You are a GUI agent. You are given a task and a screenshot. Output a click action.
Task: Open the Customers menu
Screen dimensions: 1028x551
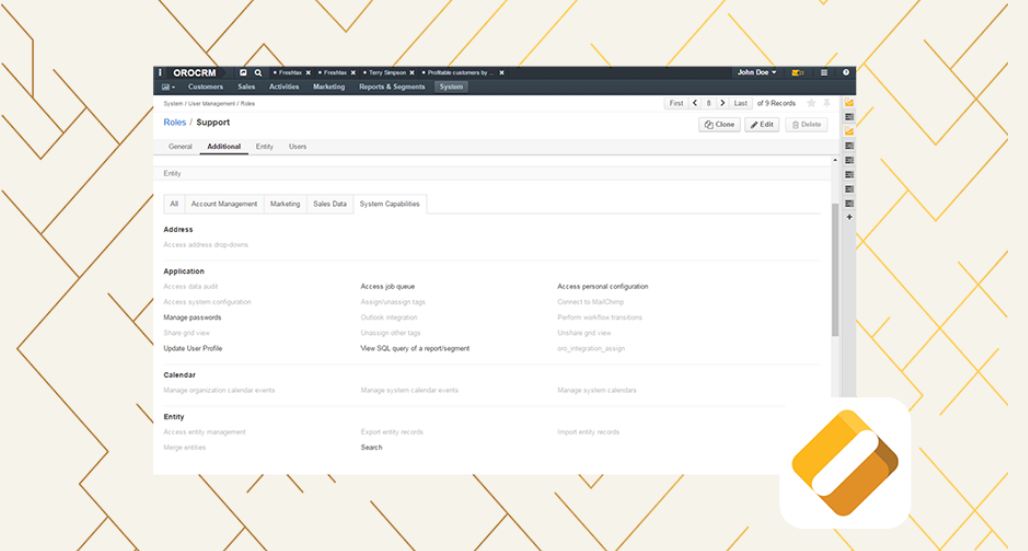tap(205, 87)
